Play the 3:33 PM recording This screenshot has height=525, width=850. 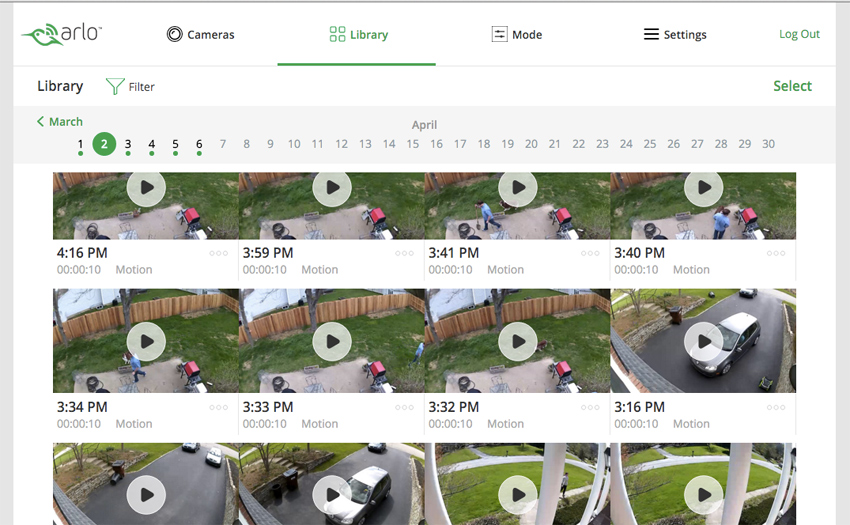pyautogui.click(x=332, y=342)
